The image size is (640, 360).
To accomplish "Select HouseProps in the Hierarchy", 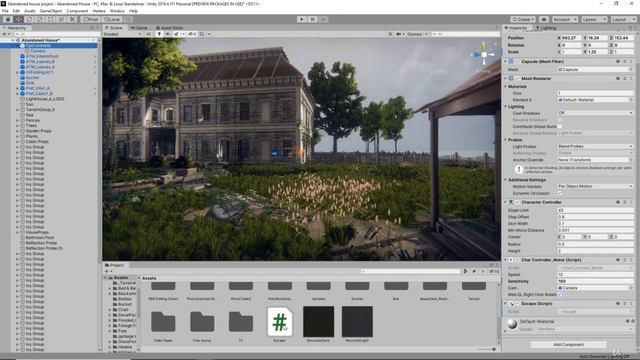I will click(37, 232).
